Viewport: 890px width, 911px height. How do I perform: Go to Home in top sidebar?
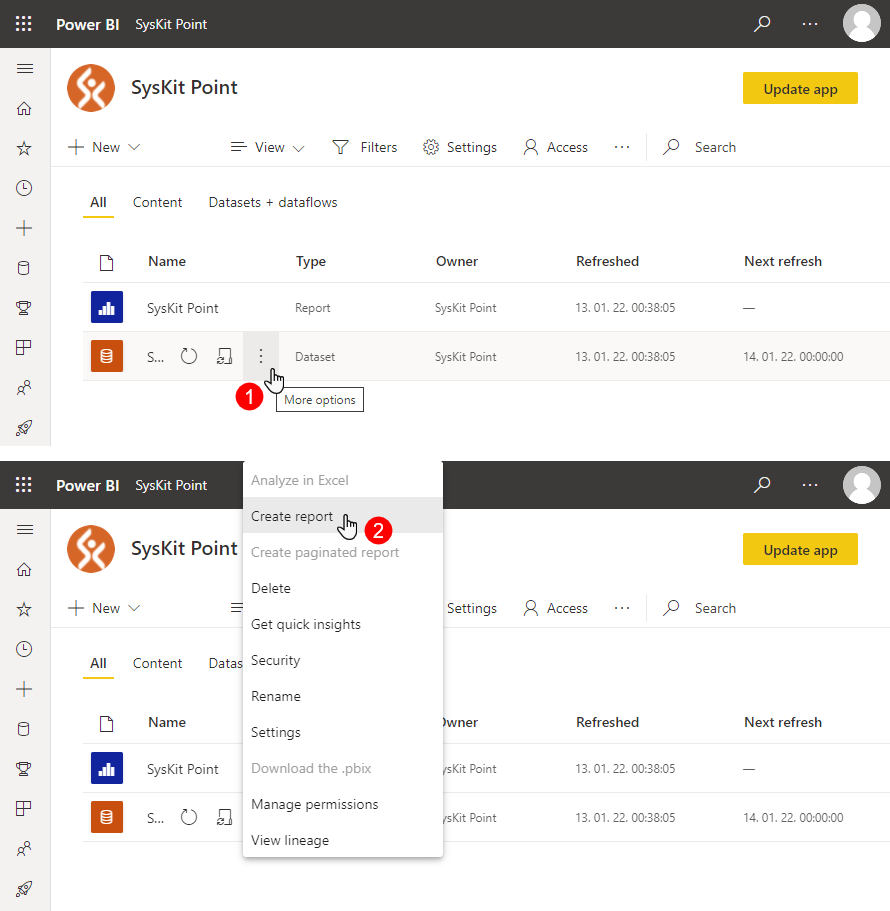click(24, 108)
